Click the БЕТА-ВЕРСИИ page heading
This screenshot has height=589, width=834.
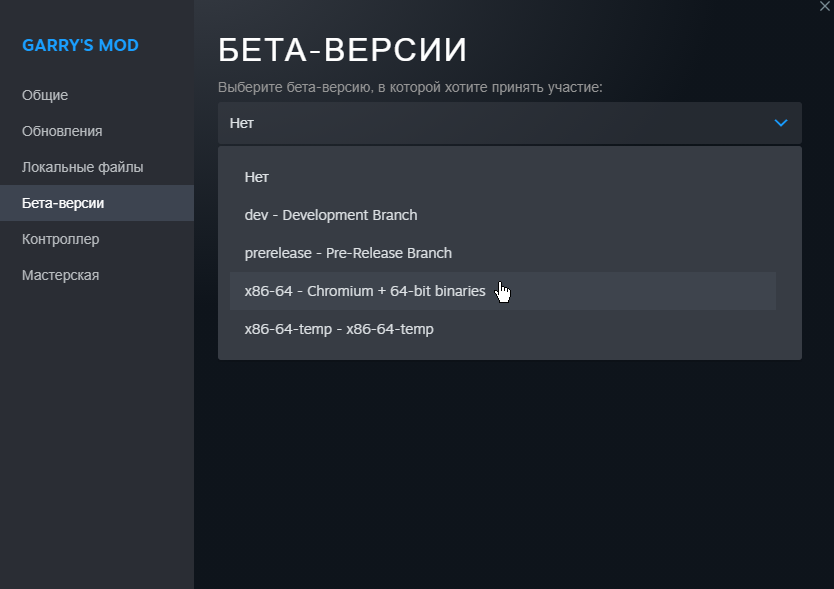(343, 50)
